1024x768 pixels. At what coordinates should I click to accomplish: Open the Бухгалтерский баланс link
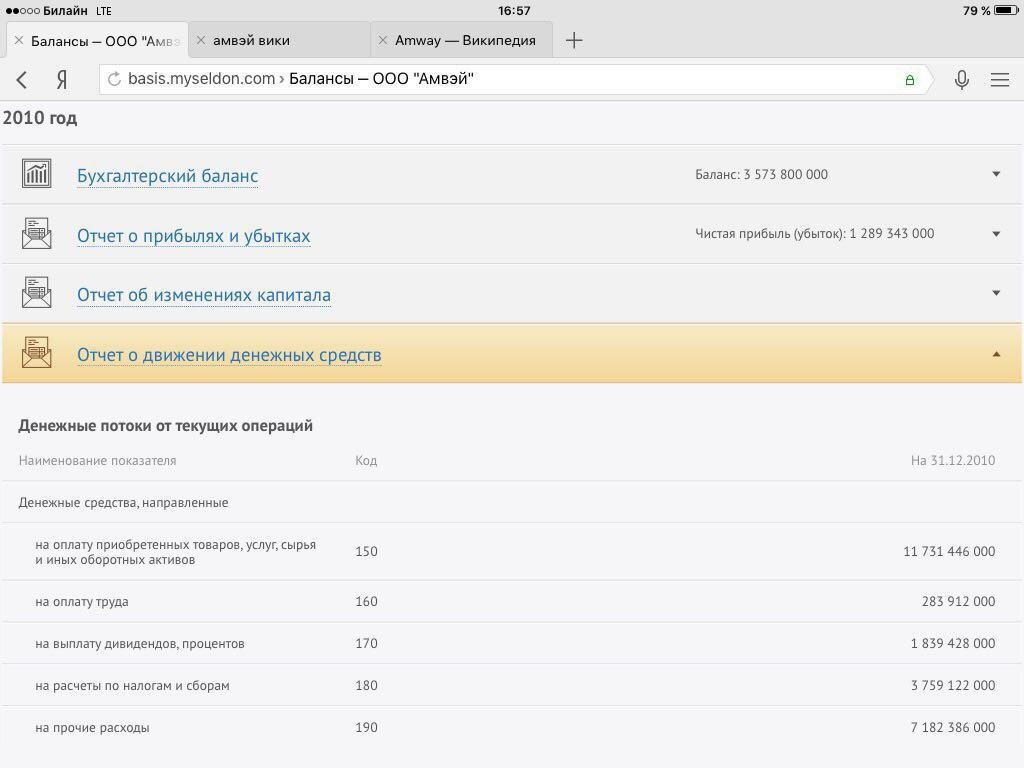pos(167,176)
